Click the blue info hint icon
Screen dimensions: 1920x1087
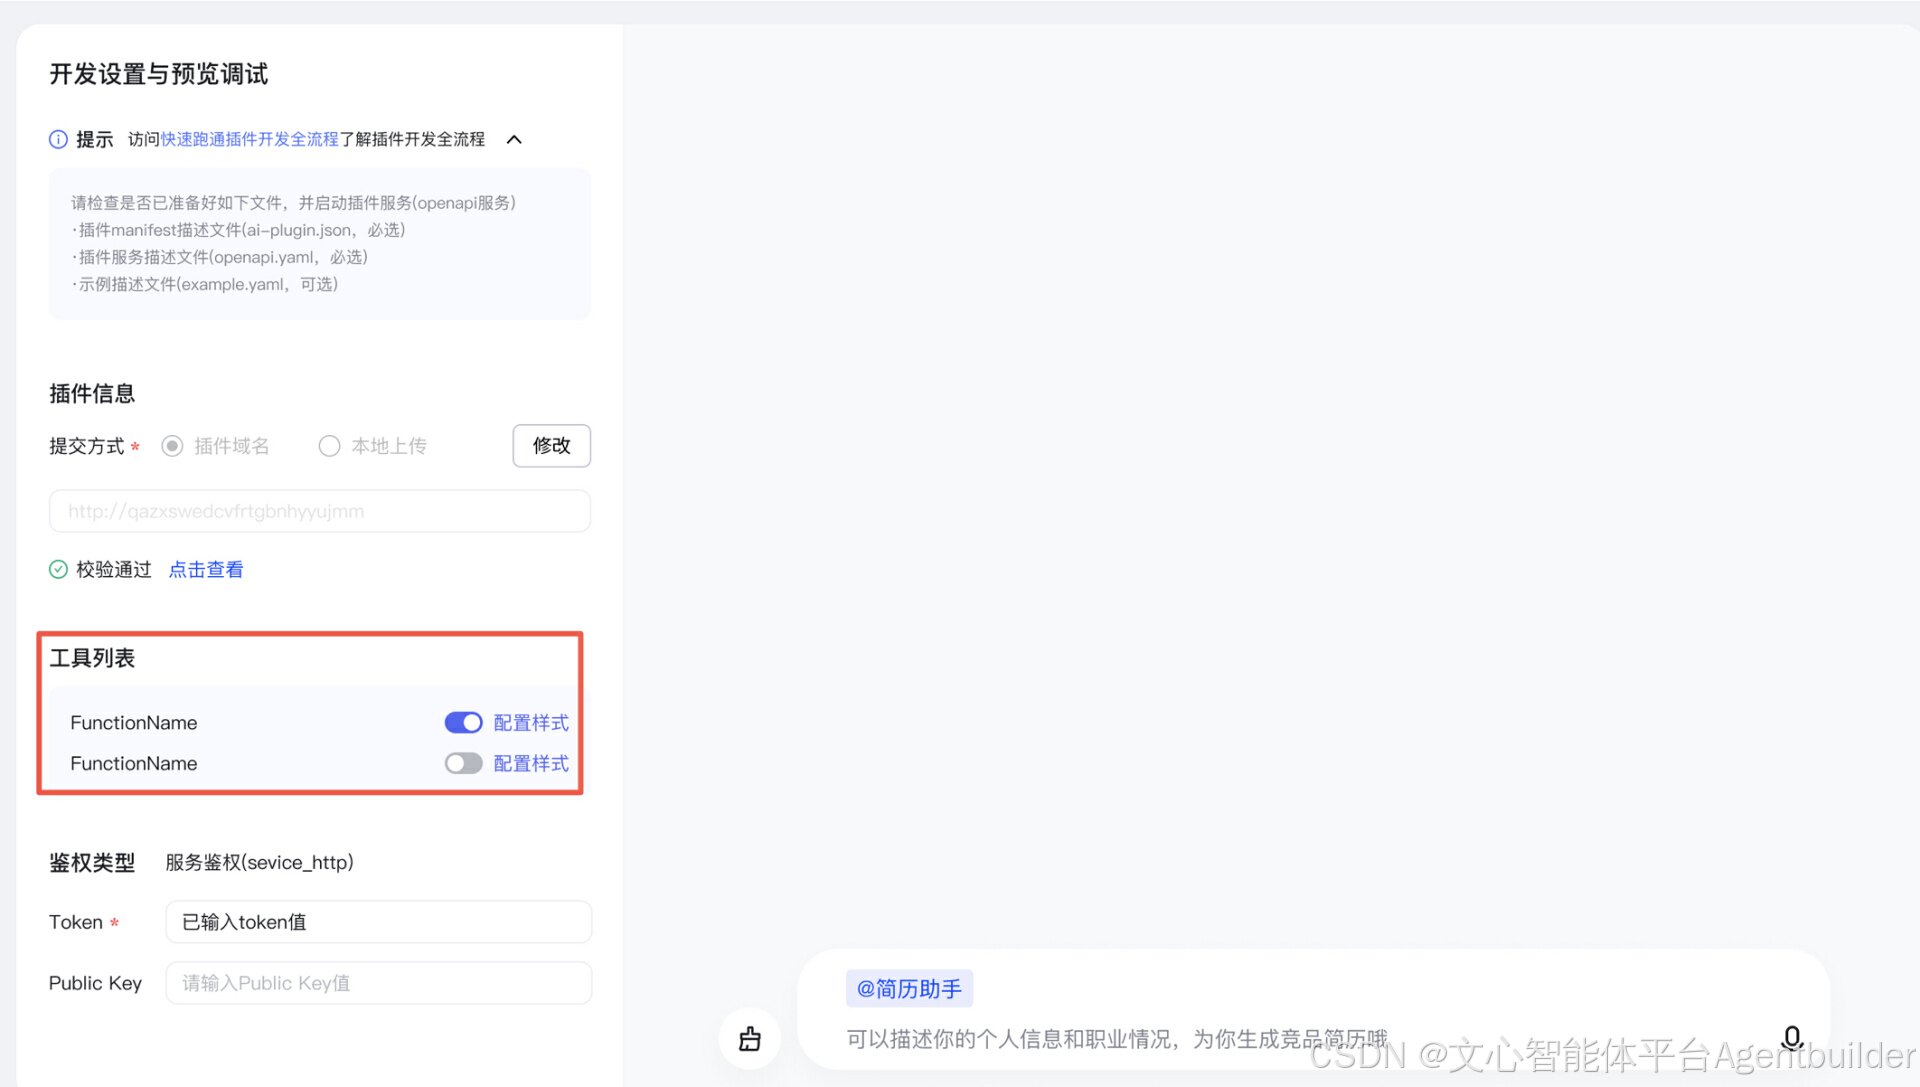coord(58,139)
